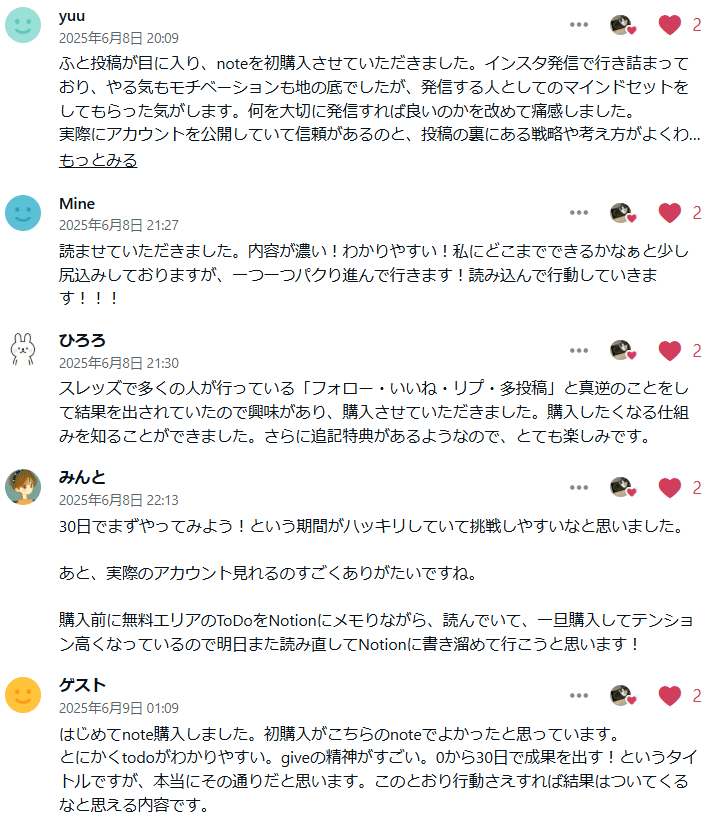The height and width of the screenshot is (821, 709).
Task: Toggle the like heart on yuu's comment
Action: coord(667,25)
